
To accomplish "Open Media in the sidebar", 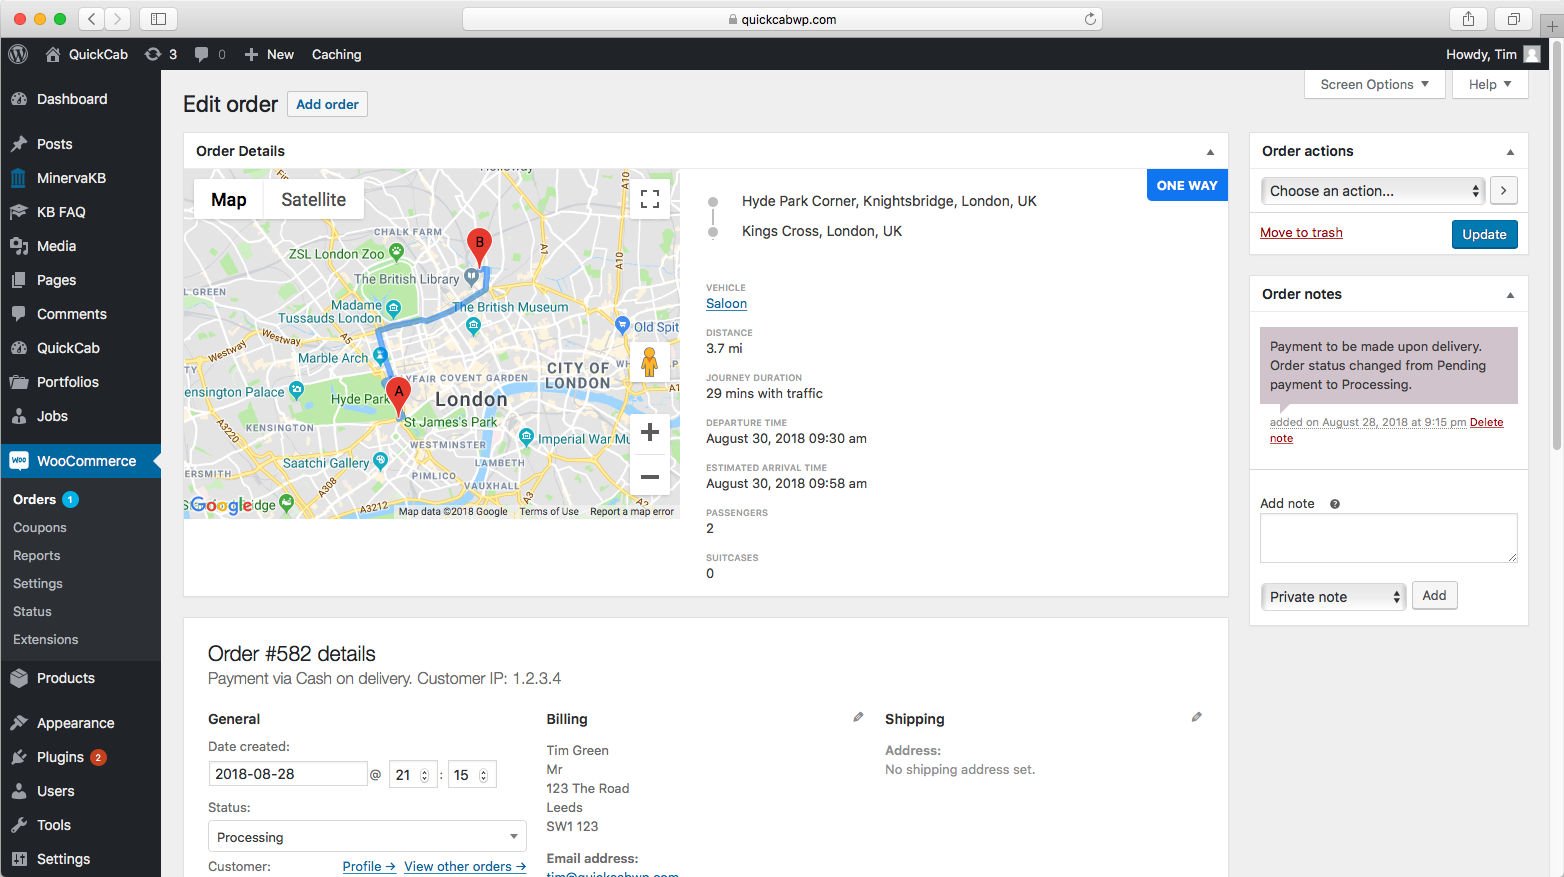I will tap(80, 246).
